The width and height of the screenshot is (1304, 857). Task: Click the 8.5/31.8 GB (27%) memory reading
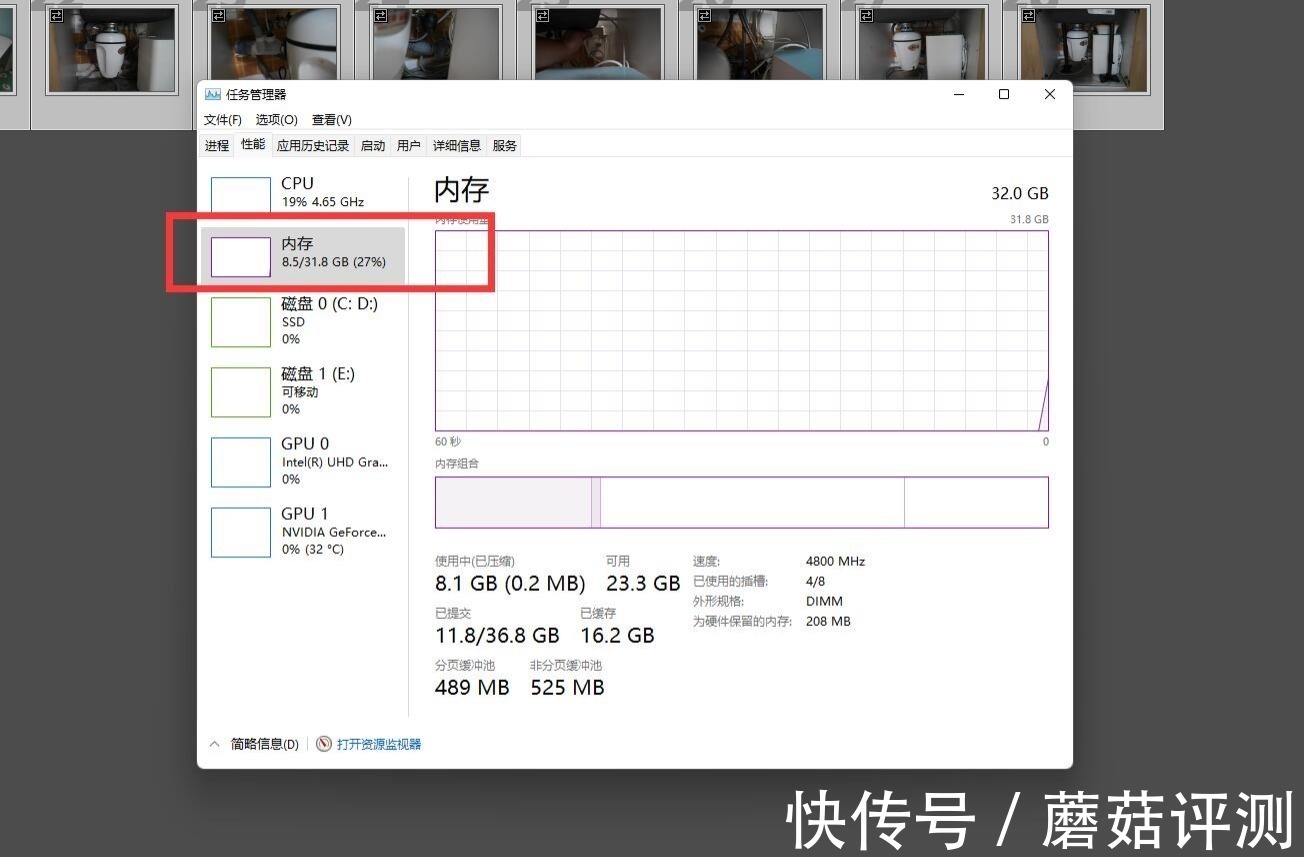click(334, 262)
